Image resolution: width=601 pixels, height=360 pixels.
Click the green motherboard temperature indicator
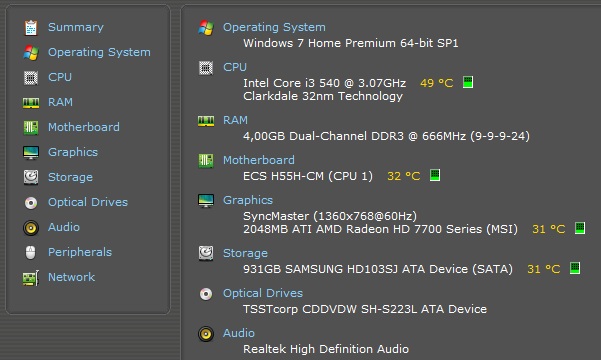pyautogui.click(x=435, y=175)
